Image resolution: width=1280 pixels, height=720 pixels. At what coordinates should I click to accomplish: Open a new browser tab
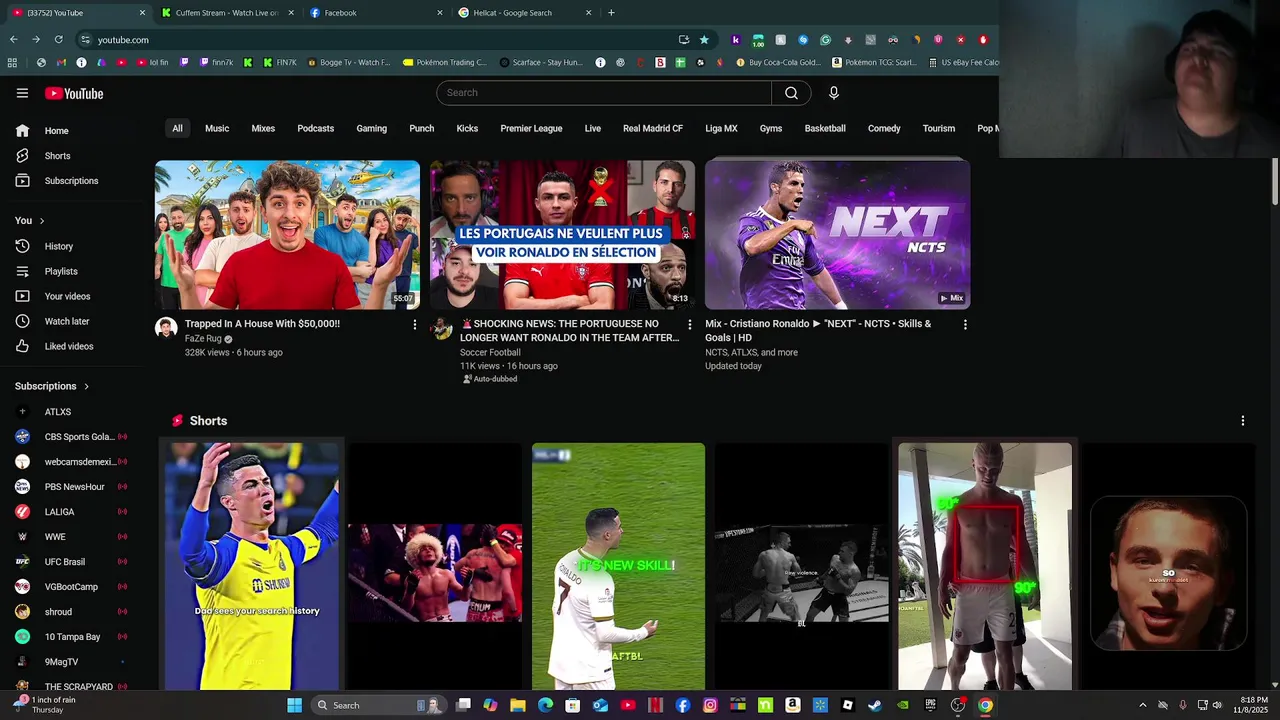tap(611, 13)
